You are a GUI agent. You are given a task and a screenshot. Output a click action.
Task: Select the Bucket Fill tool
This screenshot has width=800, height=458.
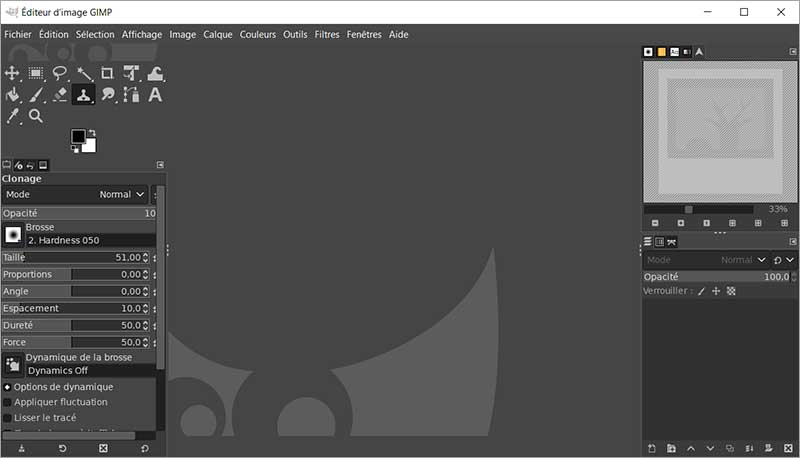click(12, 95)
